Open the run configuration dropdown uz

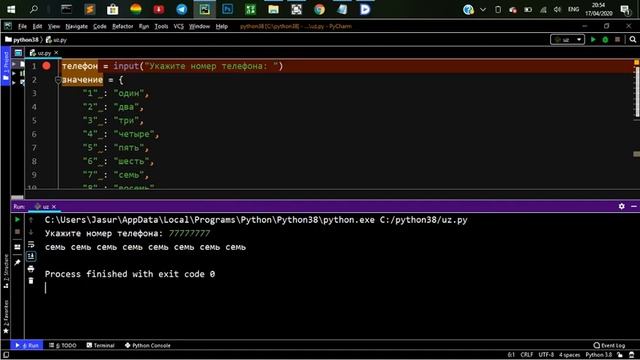[567, 40]
